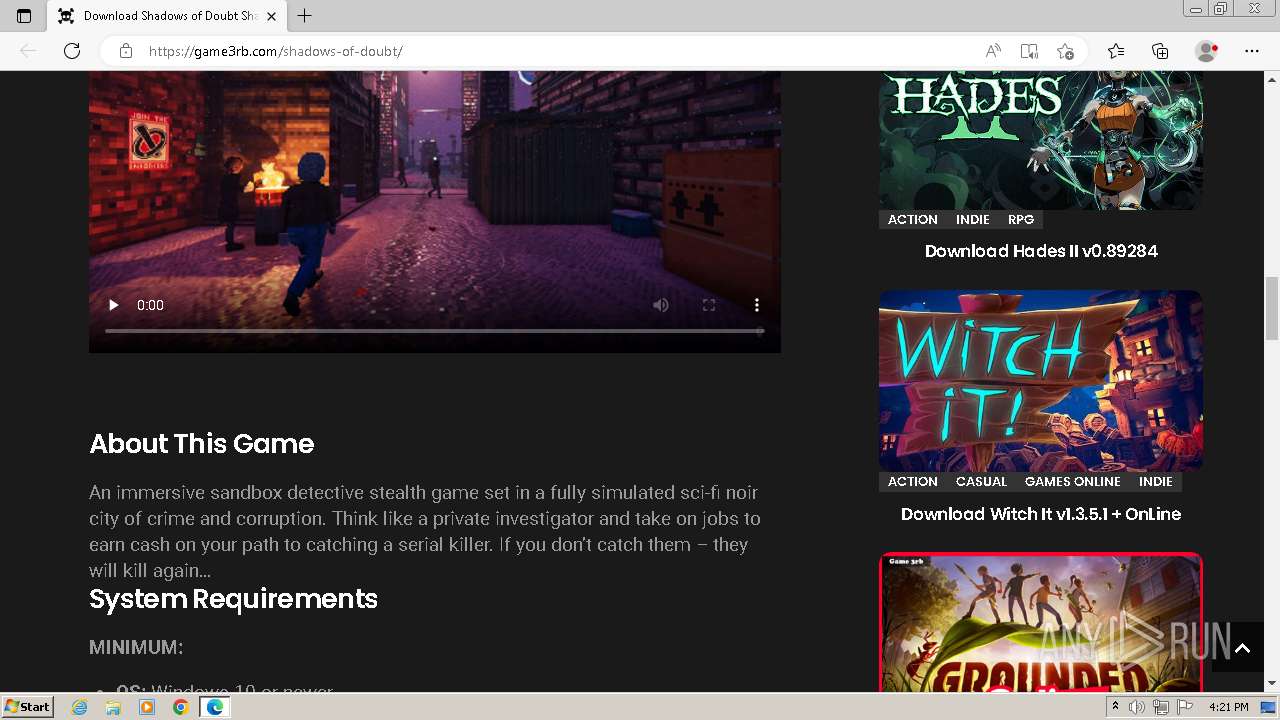Image resolution: width=1280 pixels, height=720 pixels.
Task: Select CASUAL tag under Witch It
Action: (x=981, y=482)
